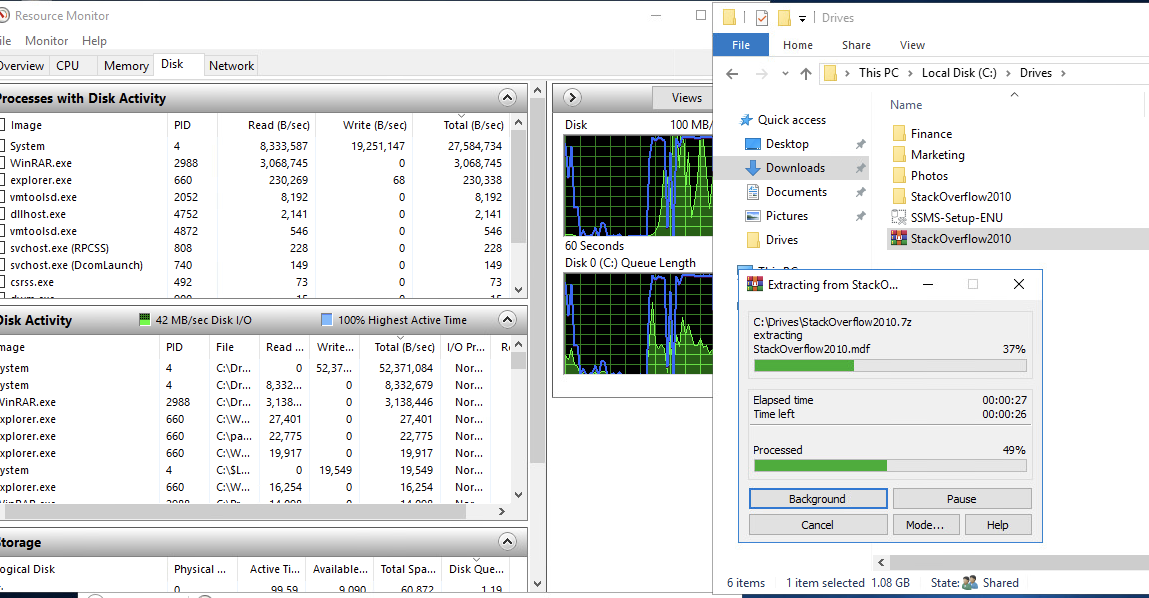Click the pin icon beside Pictures
Viewport: 1149px width, 598px height.
coord(860,216)
